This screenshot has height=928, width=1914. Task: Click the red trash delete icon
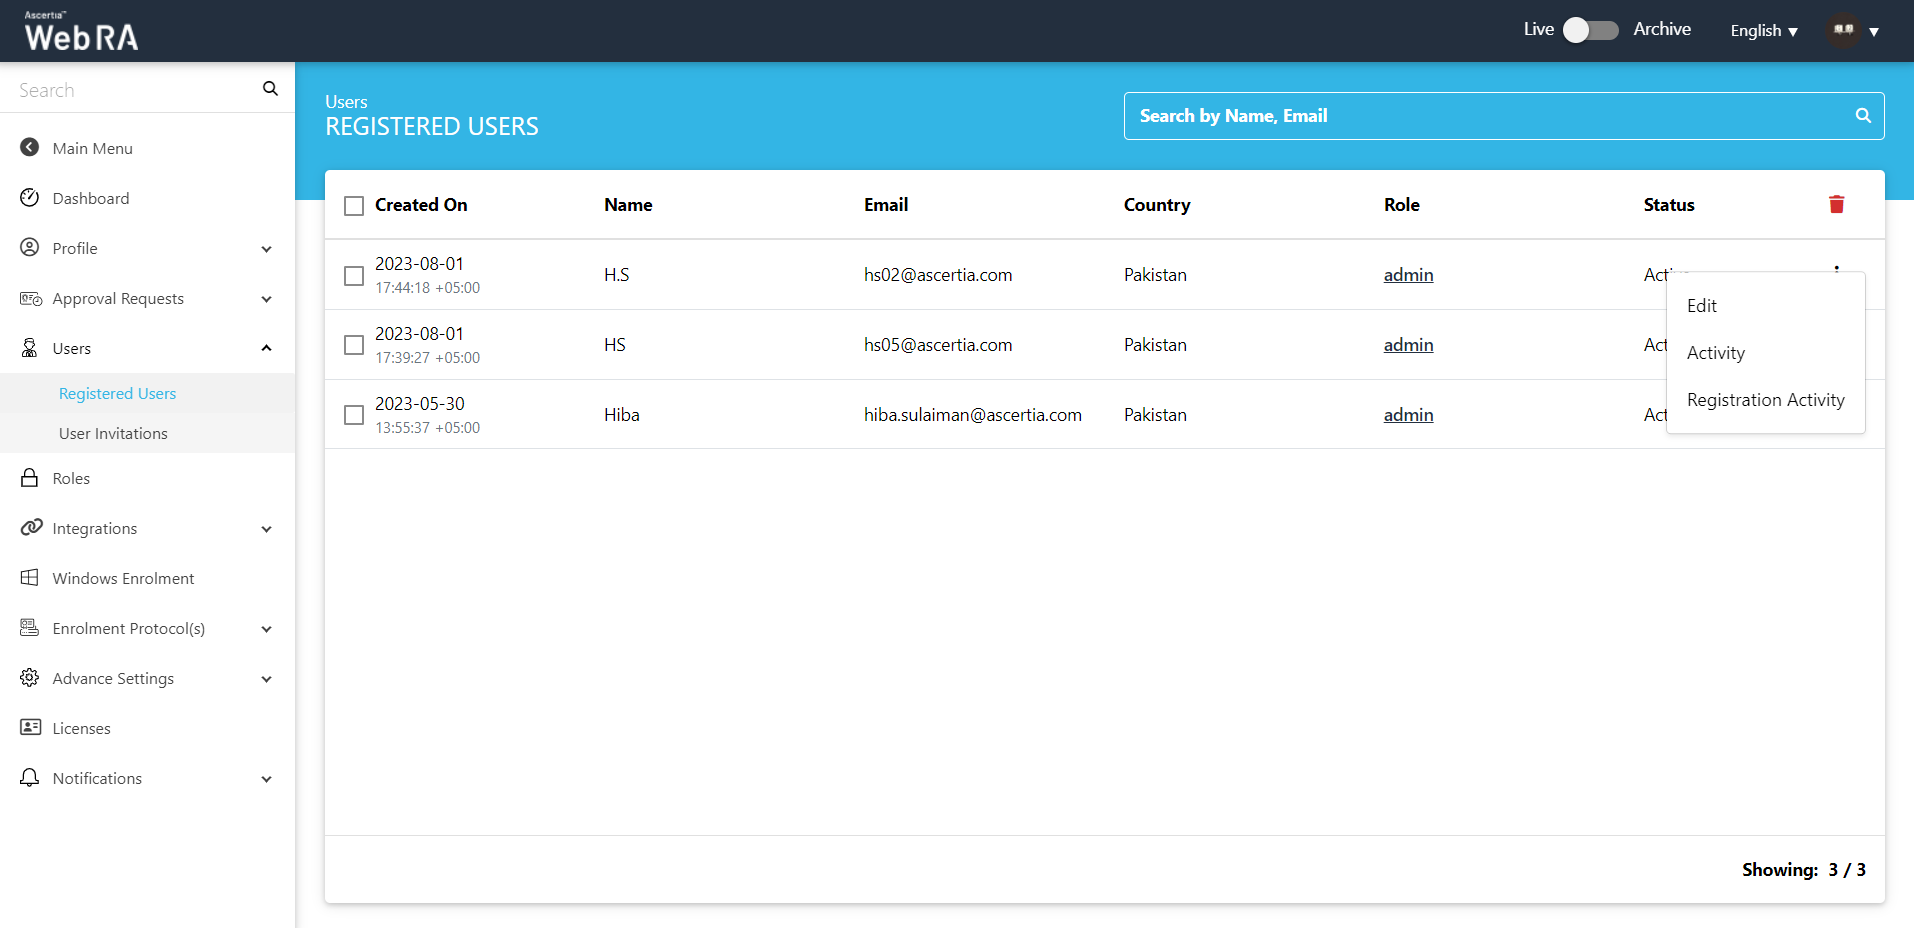point(1836,205)
